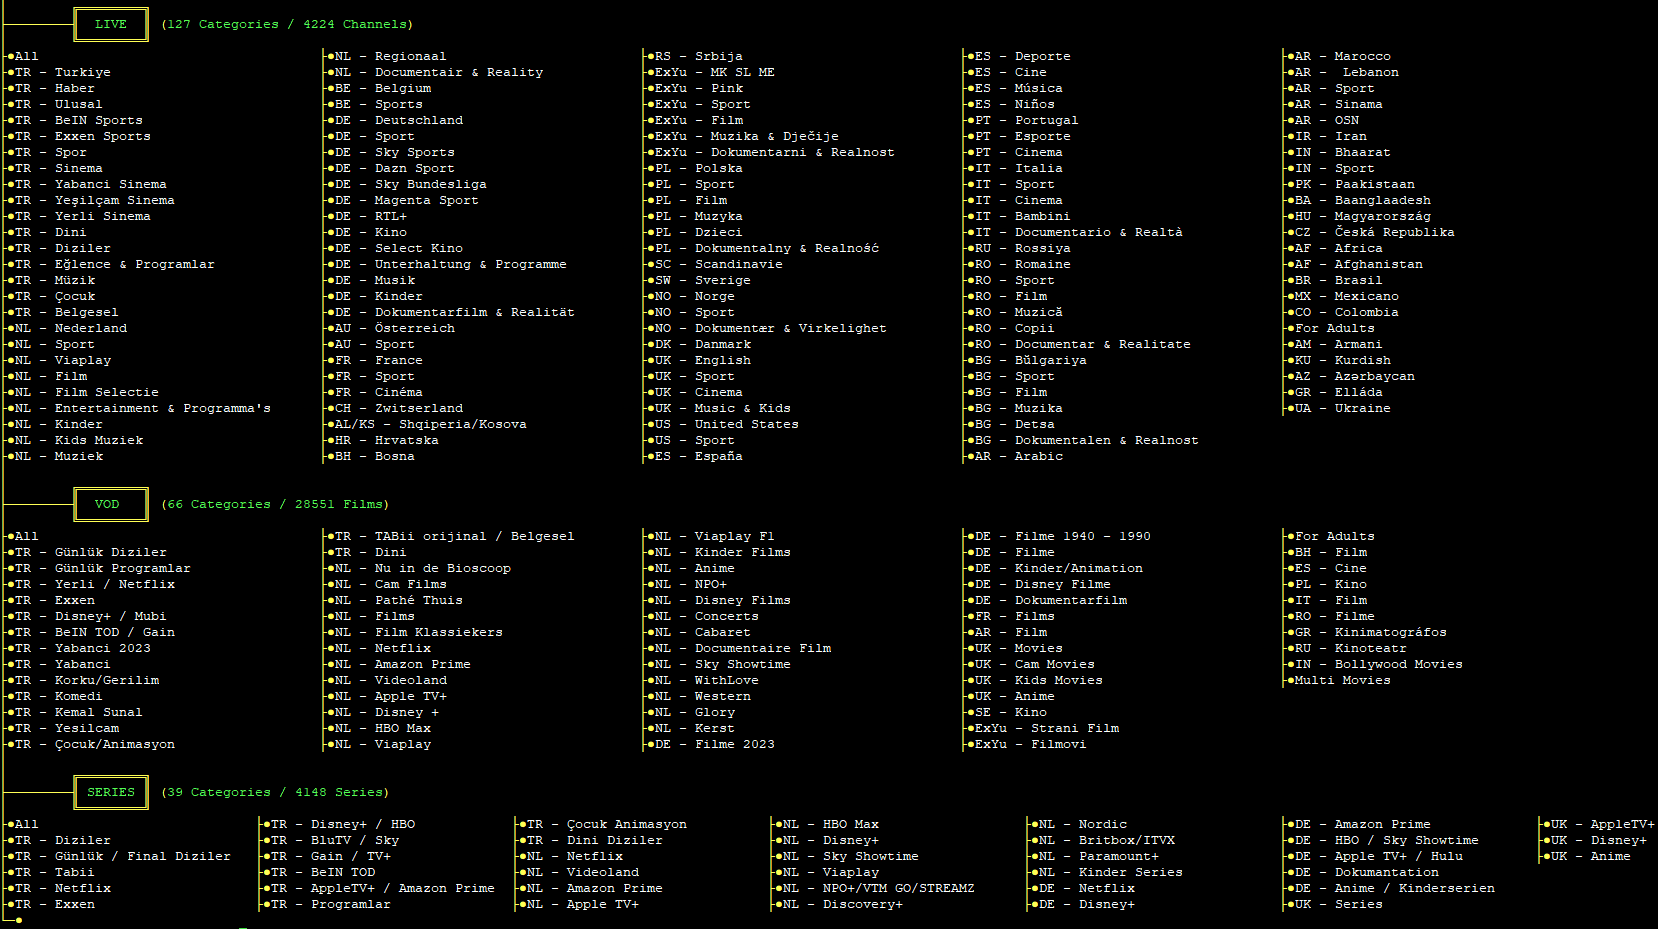
Task: Click the boxed SERIES section header
Action: point(111,792)
